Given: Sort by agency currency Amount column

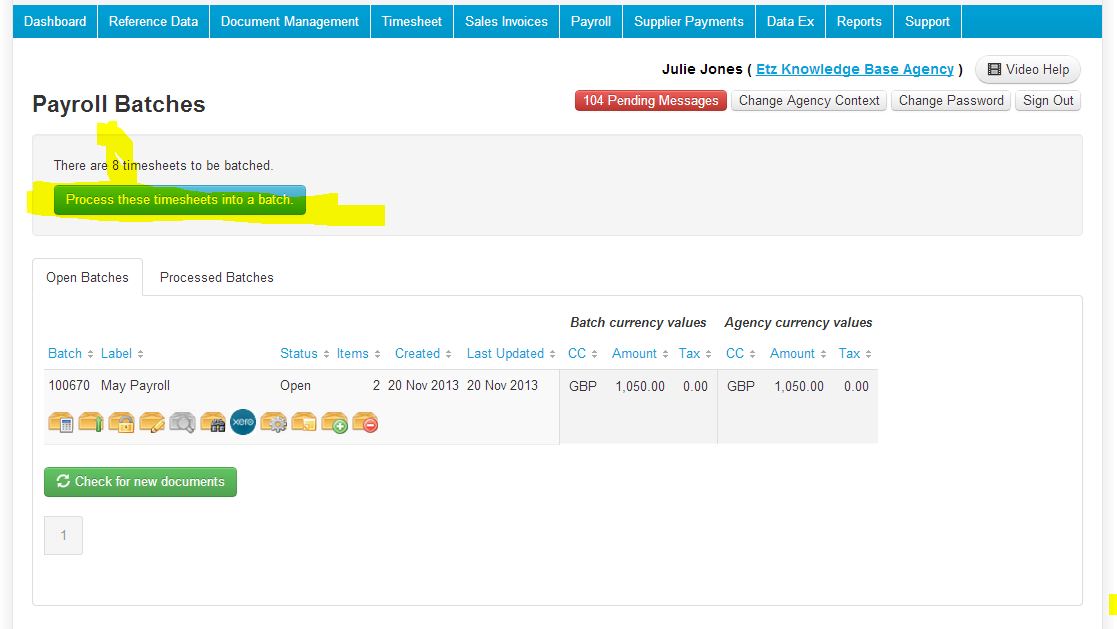Looking at the screenshot, I should point(798,353).
